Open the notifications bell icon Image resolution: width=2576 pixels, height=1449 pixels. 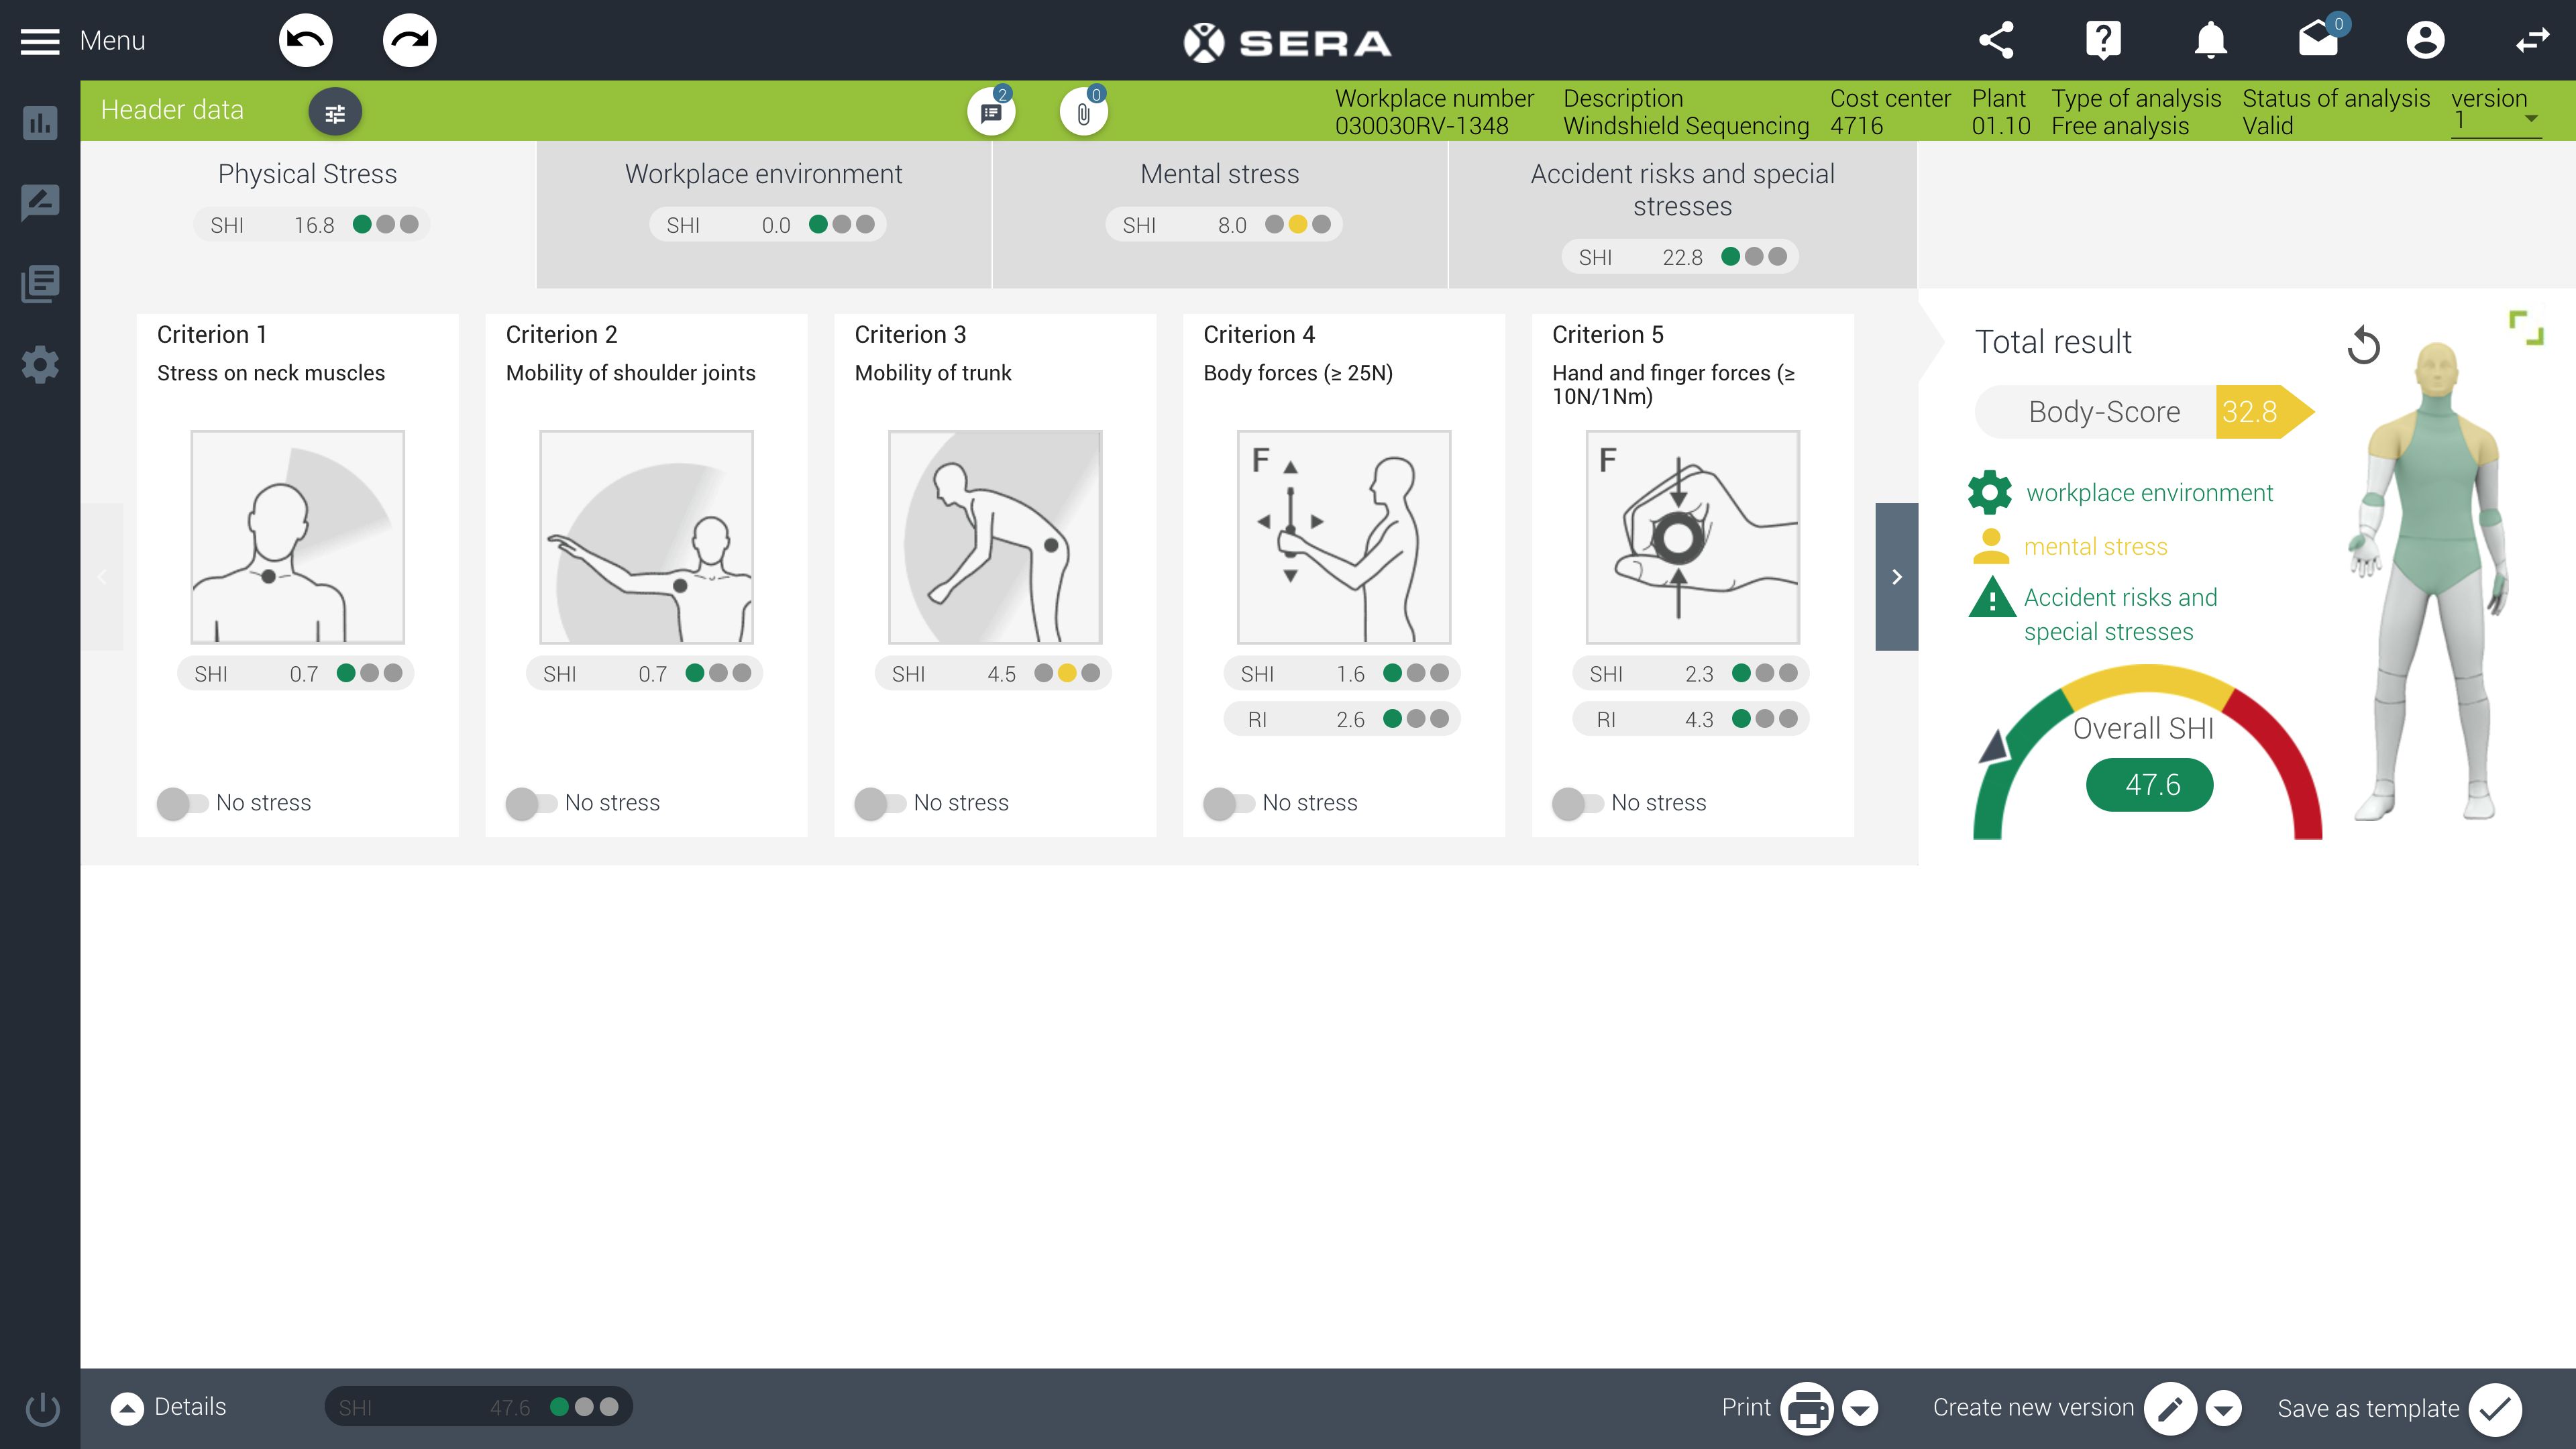(2211, 41)
